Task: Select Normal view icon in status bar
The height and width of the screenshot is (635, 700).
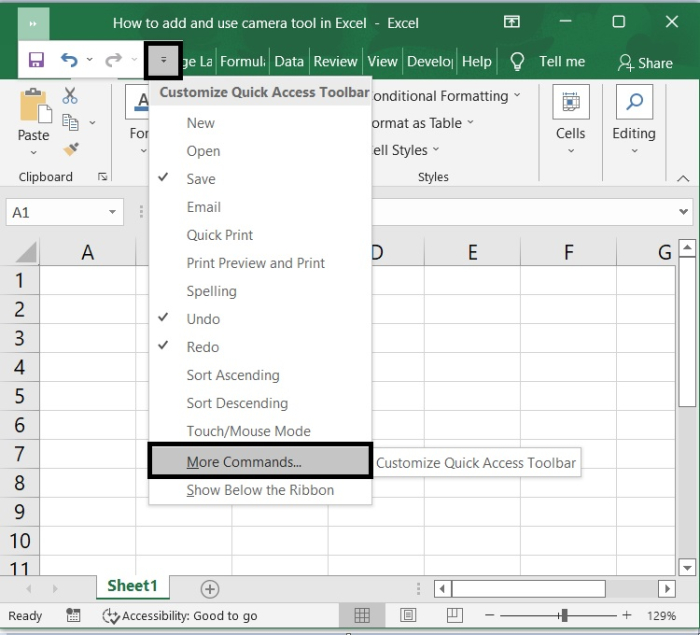Action: [362, 616]
